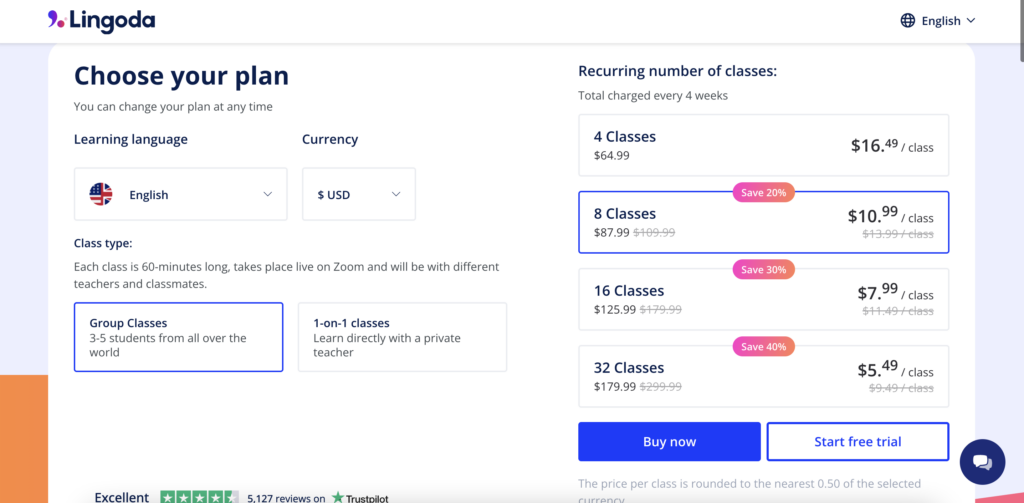The height and width of the screenshot is (503, 1024).
Task: Click the globe language icon
Action: [x=908, y=20]
